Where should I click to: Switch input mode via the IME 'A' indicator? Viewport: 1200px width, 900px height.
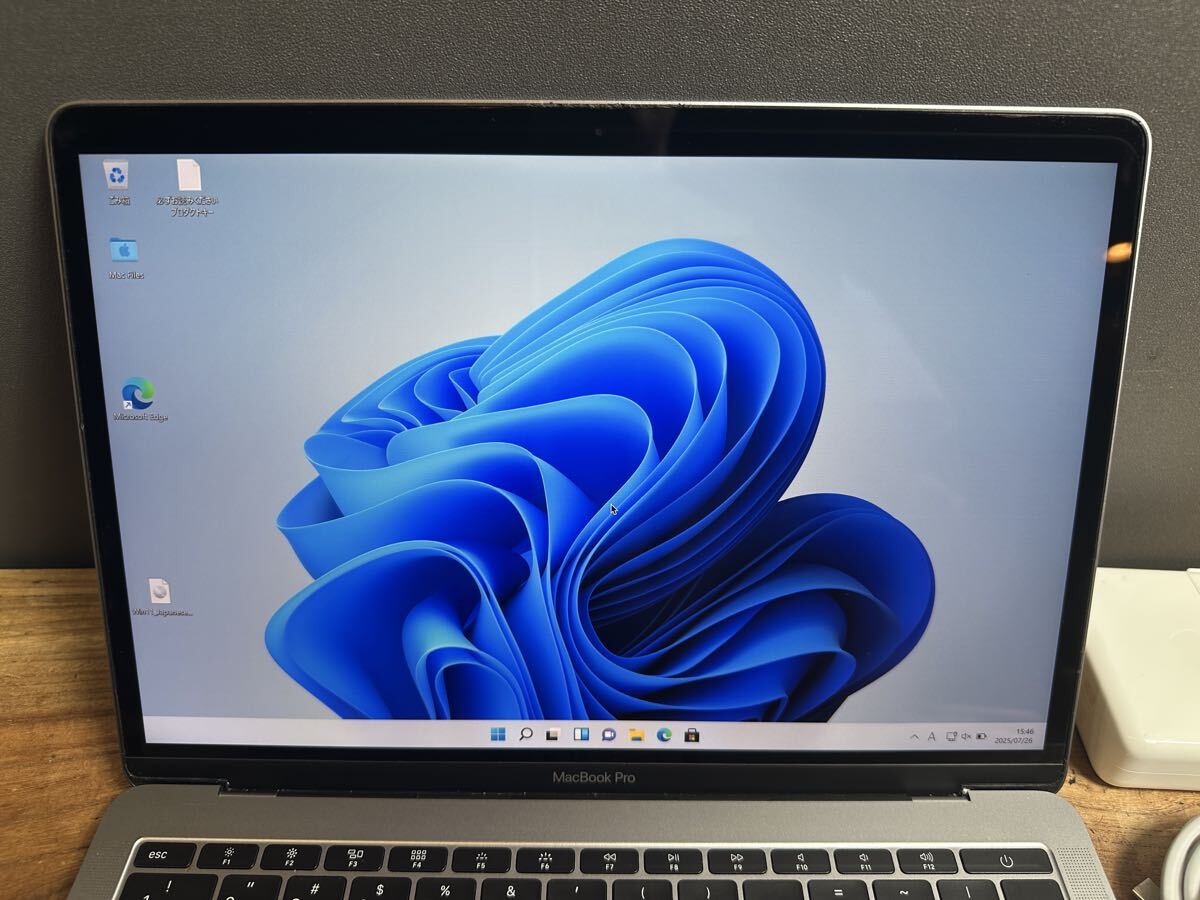point(932,737)
